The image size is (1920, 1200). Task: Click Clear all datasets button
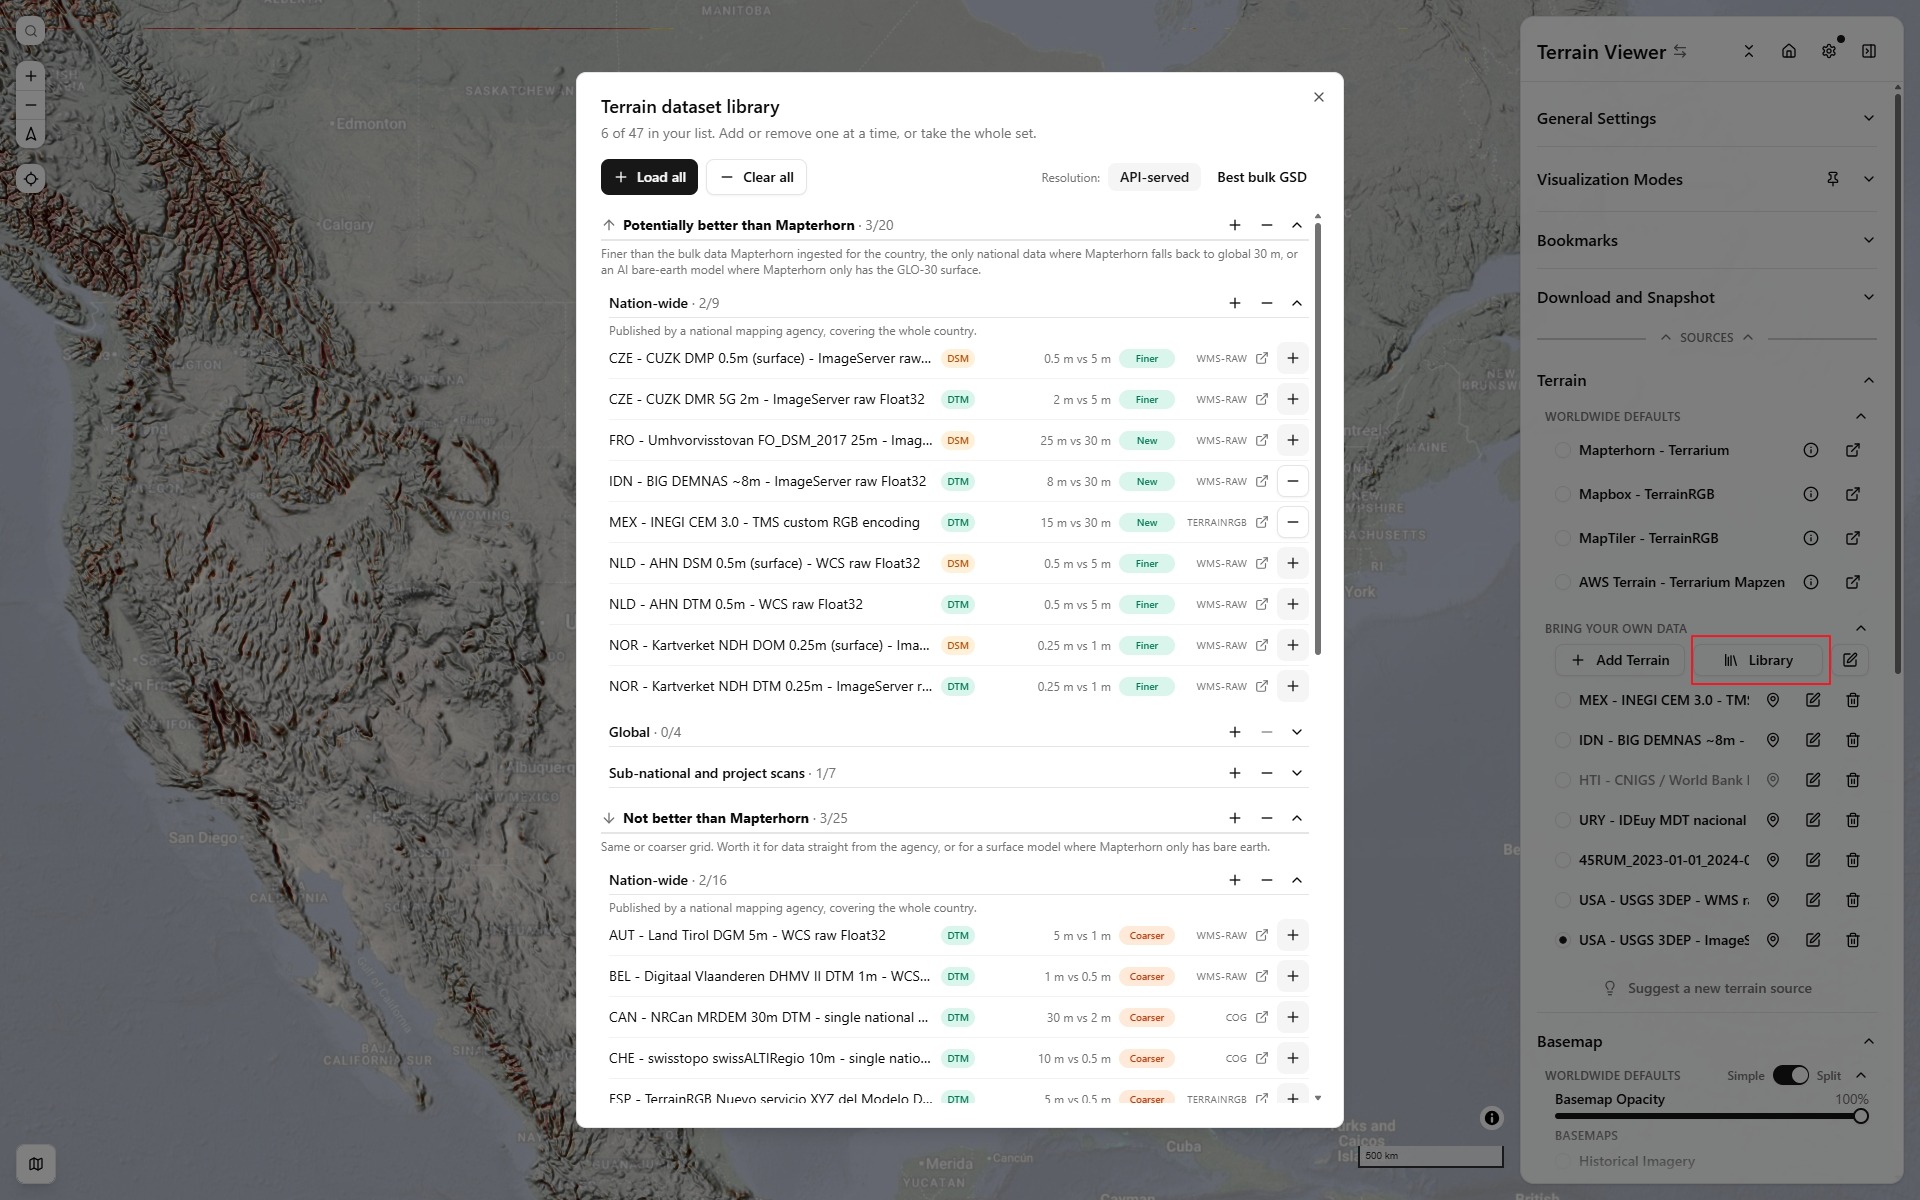click(x=757, y=177)
